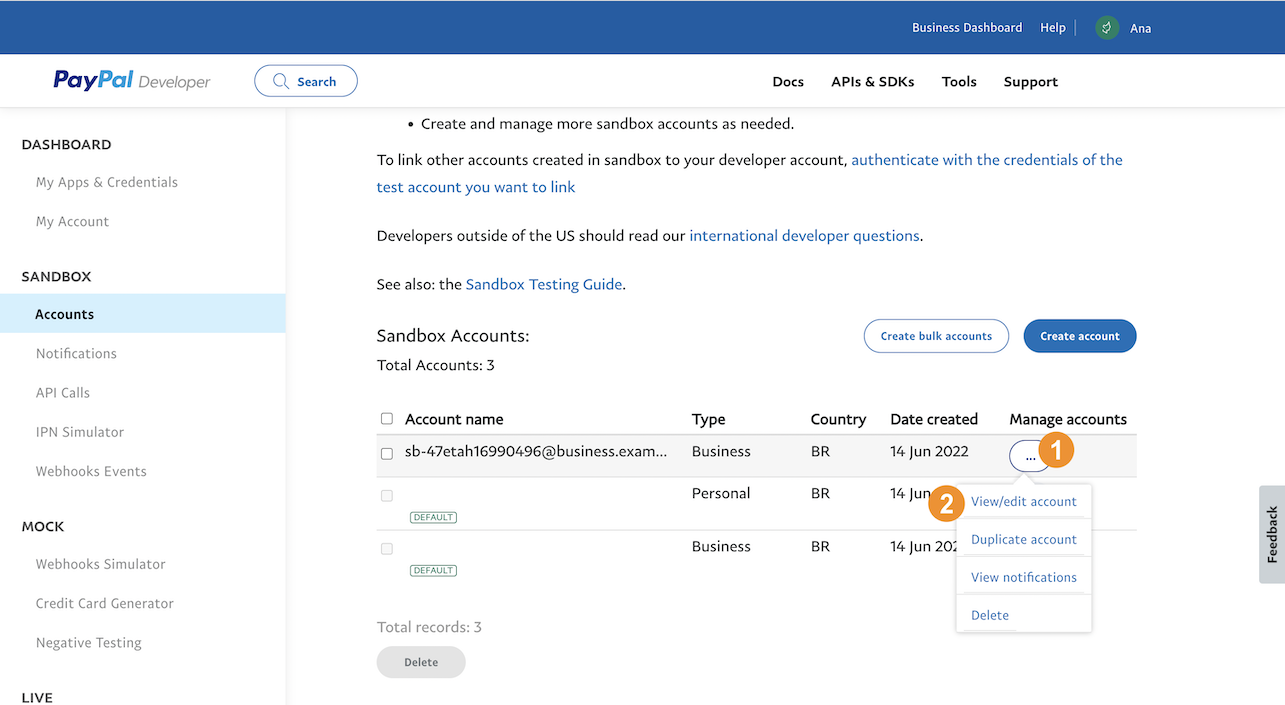
Task: Open IPN Simulator in sidebar
Action: (80, 432)
